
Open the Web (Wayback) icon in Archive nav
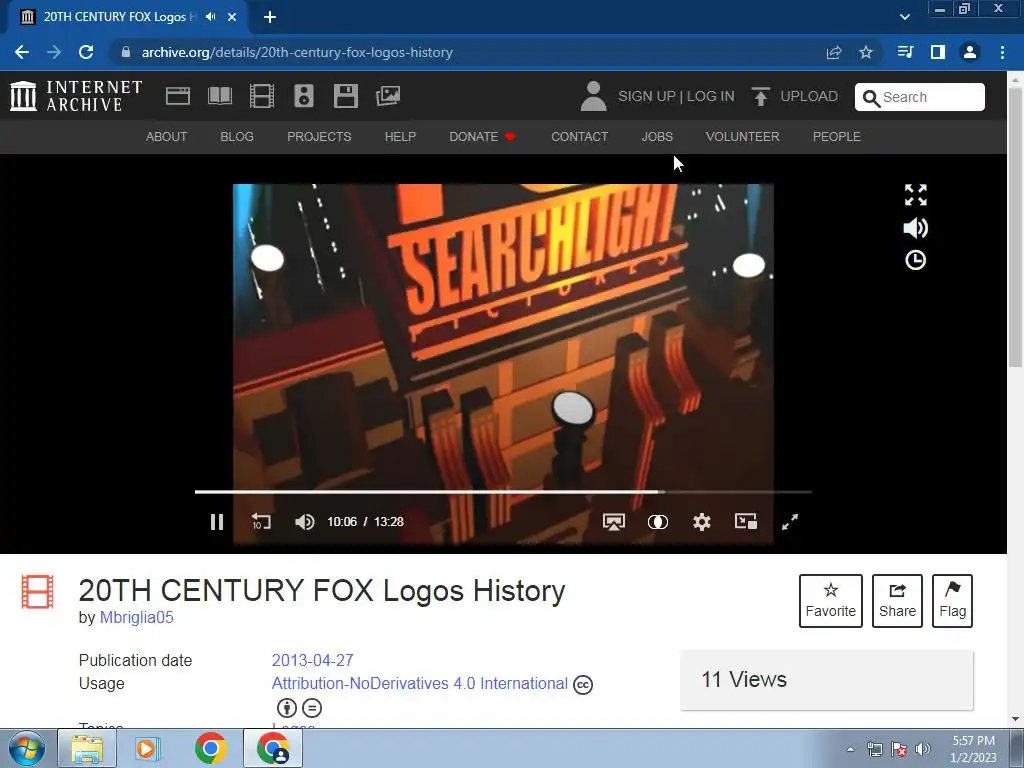(178, 96)
